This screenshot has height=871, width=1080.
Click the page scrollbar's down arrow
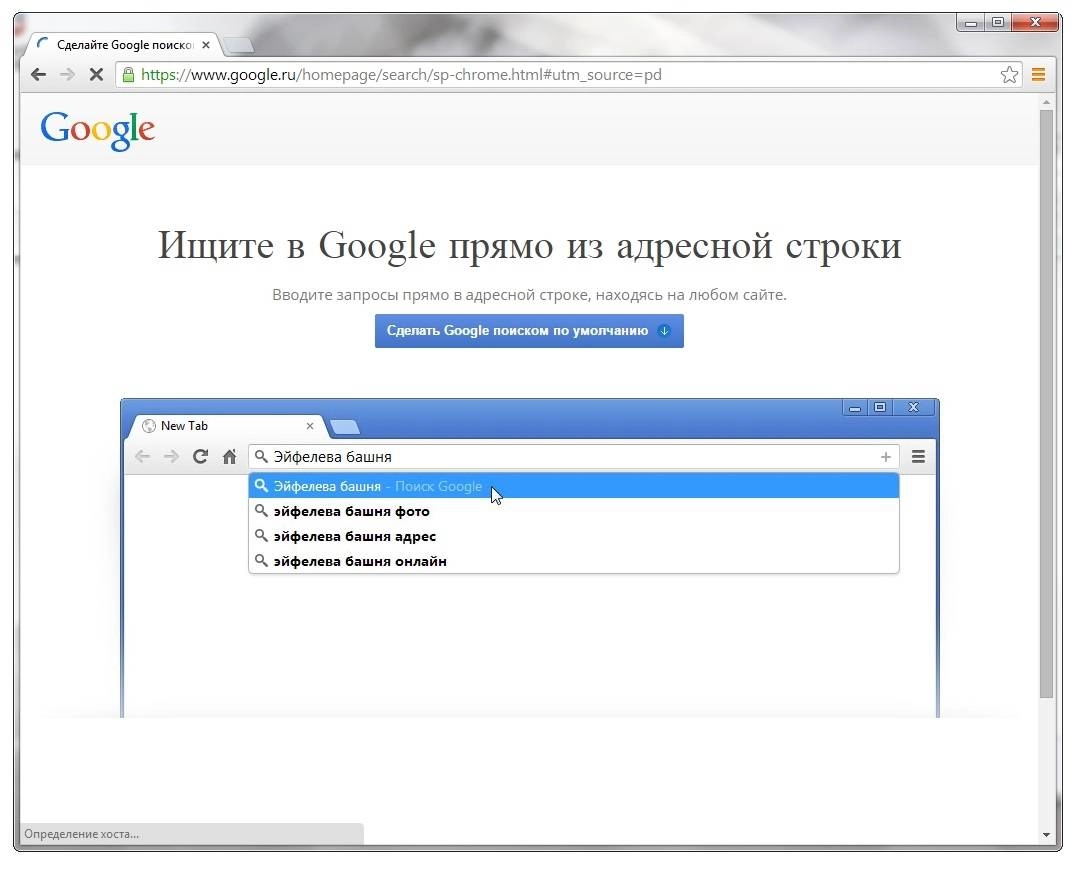[1046, 835]
